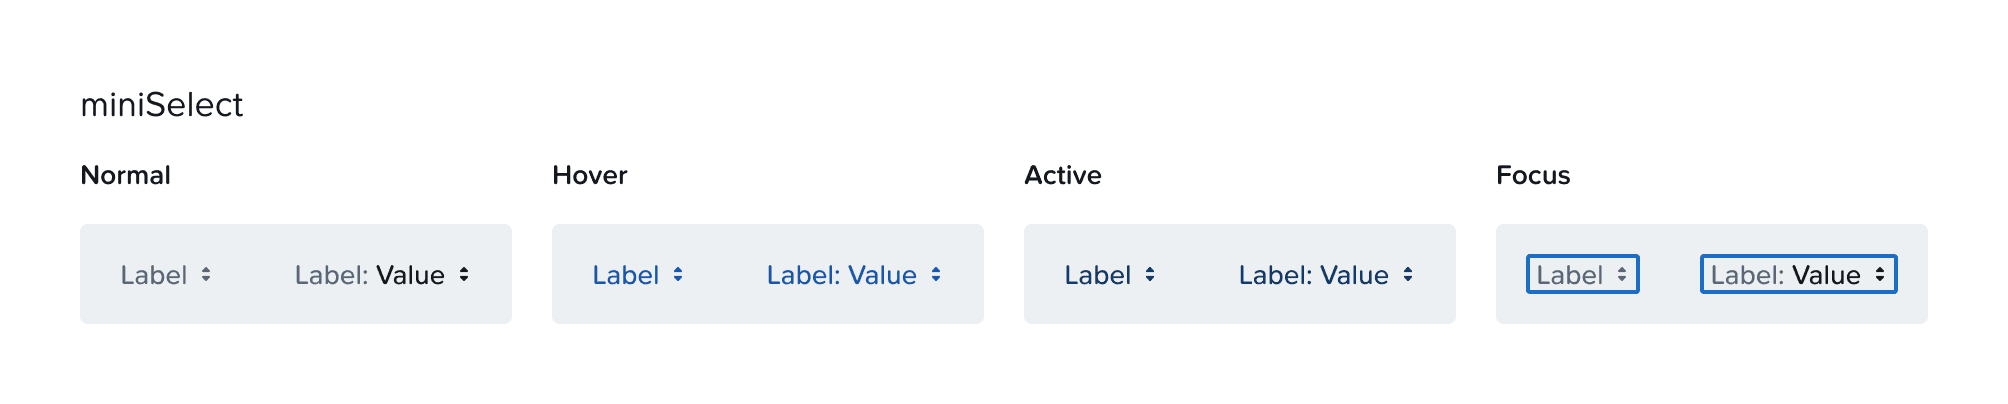Open the Label: Value select under Normal
The width and height of the screenshot is (2008, 404).
point(369,275)
